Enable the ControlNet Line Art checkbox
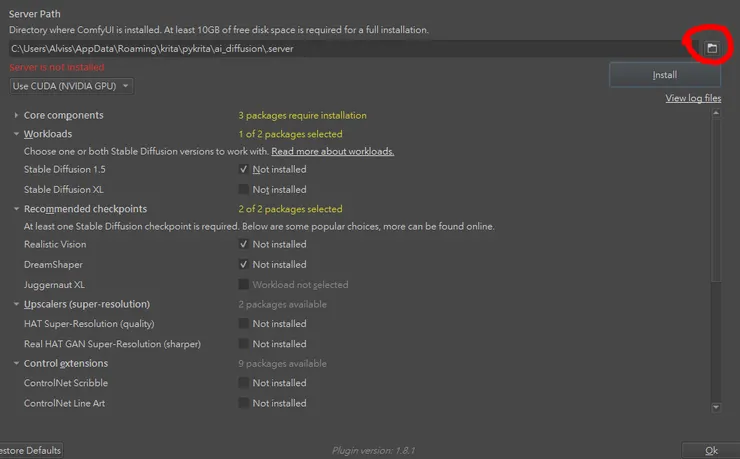Viewport: 740px width, 459px height. point(244,403)
